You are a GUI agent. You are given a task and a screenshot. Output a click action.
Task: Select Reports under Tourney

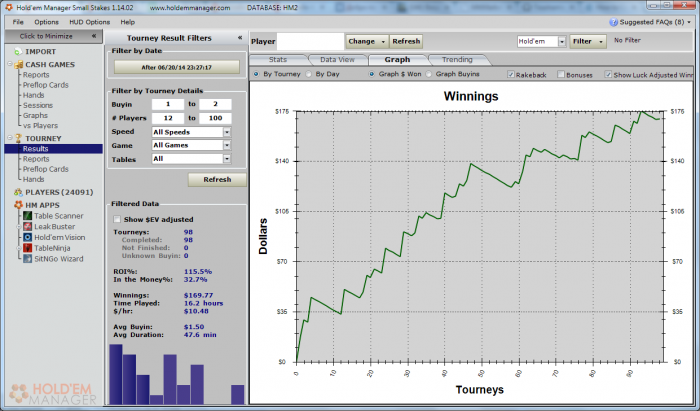pos(36,159)
